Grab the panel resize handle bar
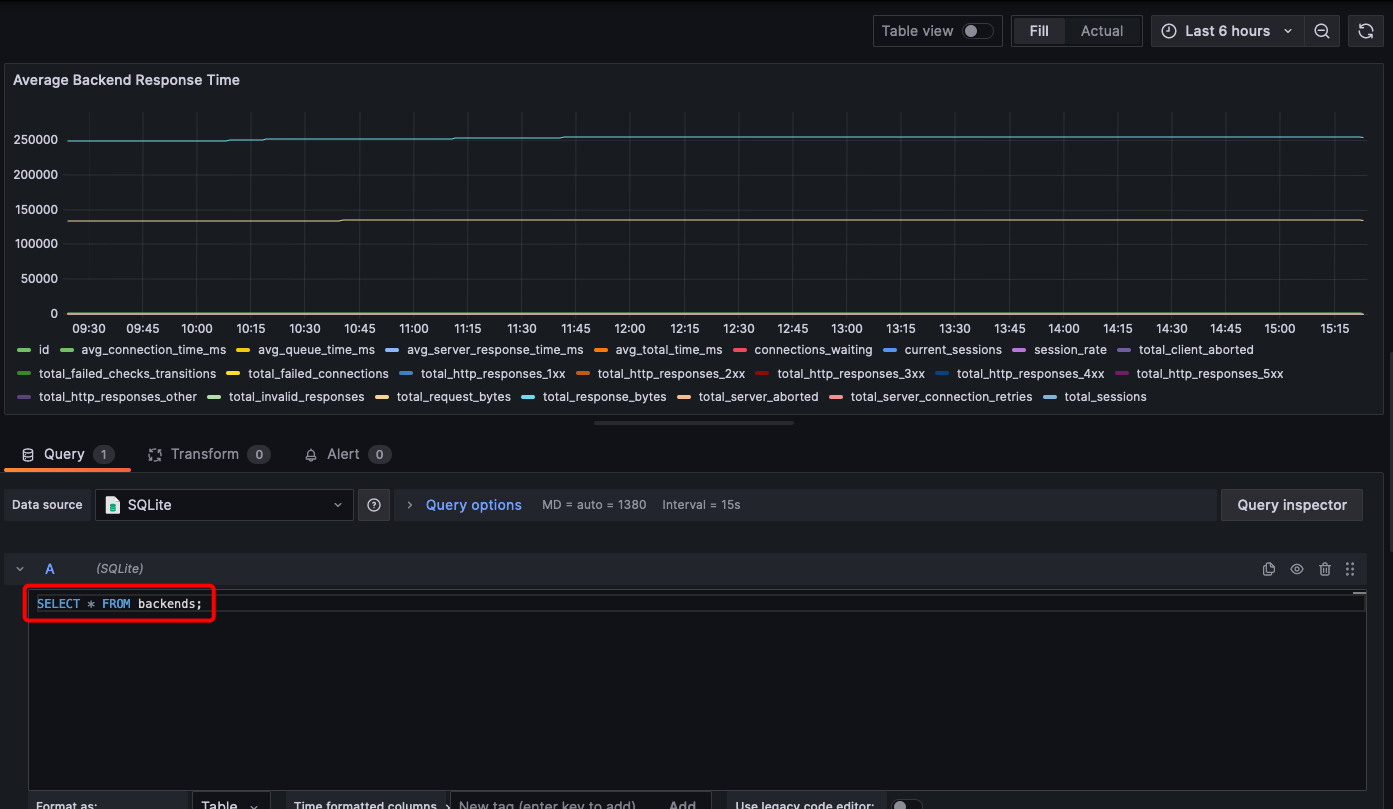Screen dimensions: 1393x809 694,423
